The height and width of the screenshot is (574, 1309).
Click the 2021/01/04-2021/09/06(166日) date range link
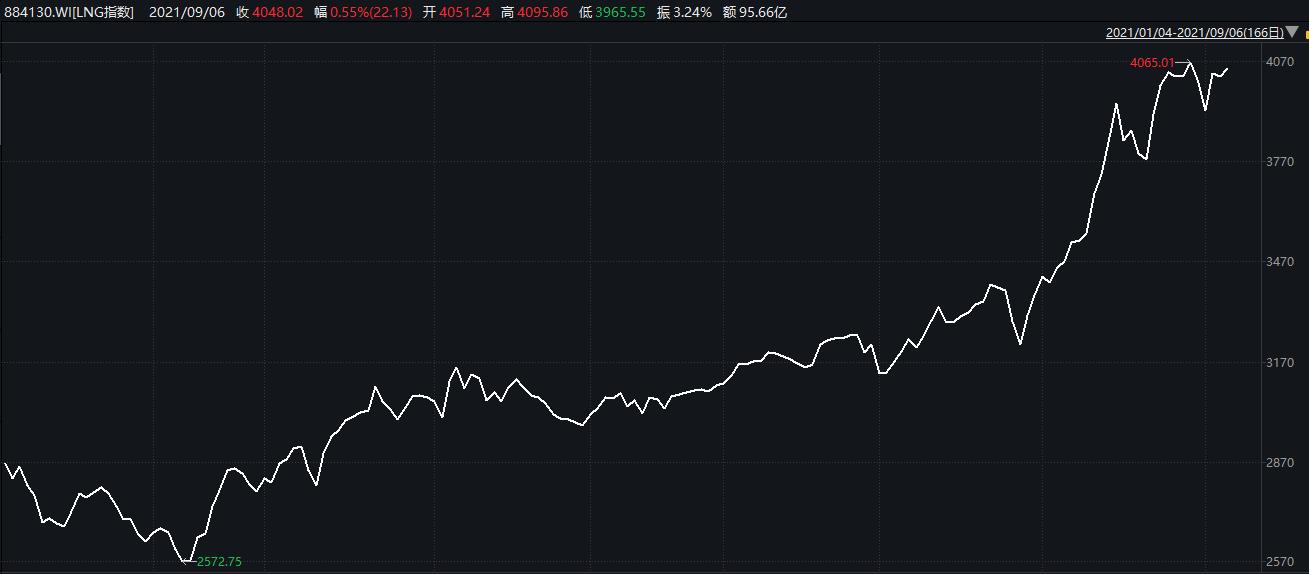(1195, 33)
